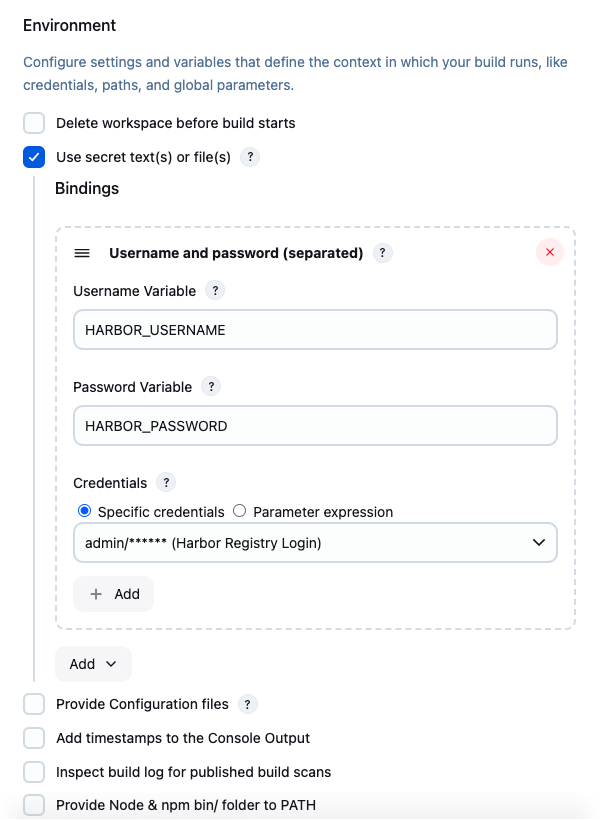
Task: Uncheck Use secret text(s) or file(s)
Action: click(34, 157)
